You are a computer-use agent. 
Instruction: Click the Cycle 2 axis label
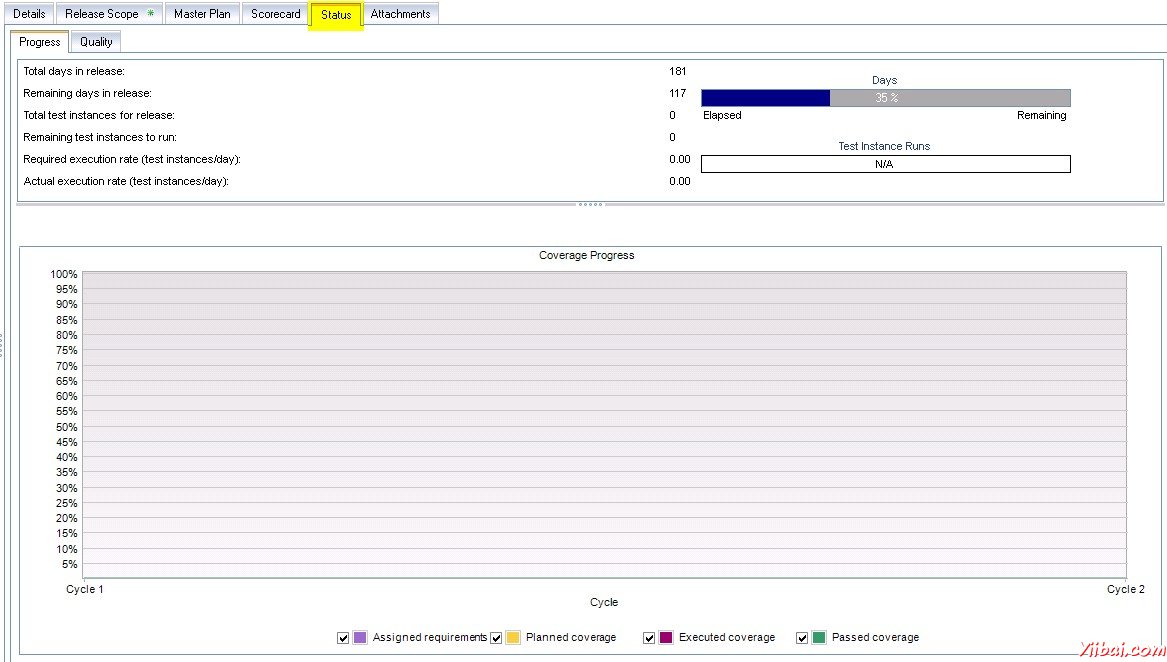[1125, 590]
